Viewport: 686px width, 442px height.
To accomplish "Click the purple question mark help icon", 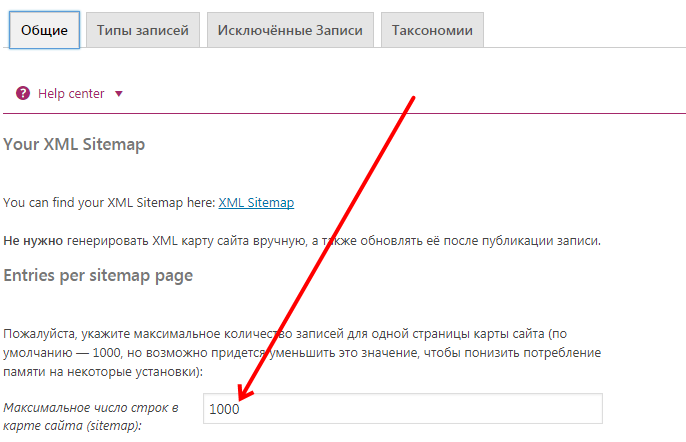I will click(23, 93).
